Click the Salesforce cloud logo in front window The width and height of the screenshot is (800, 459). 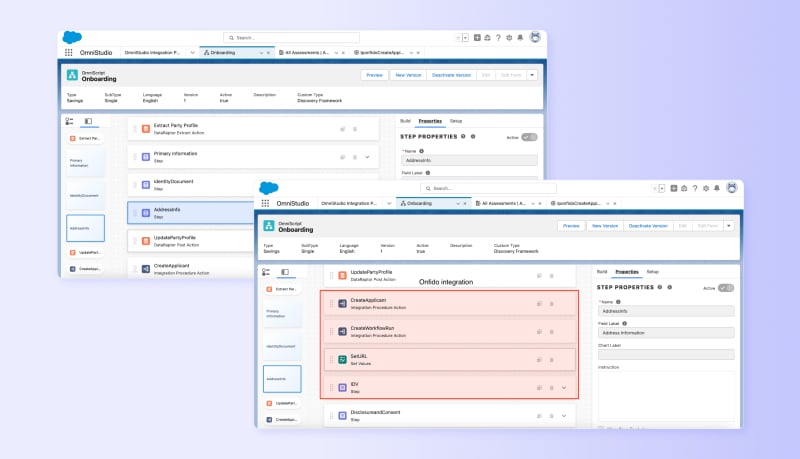point(269,188)
